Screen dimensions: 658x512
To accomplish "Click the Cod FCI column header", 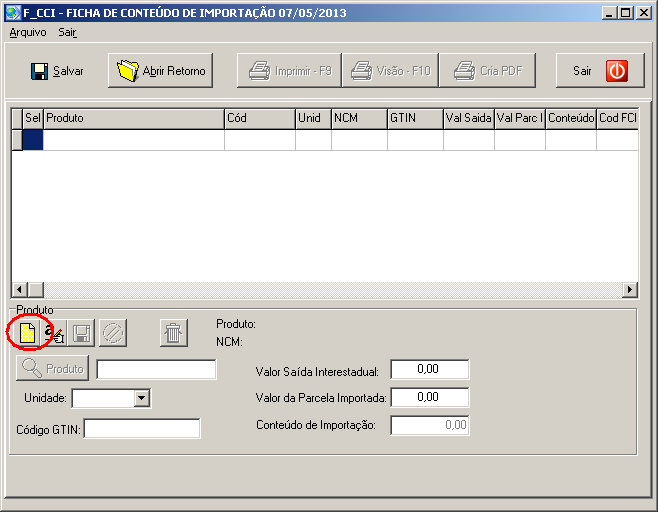I will coord(617,118).
